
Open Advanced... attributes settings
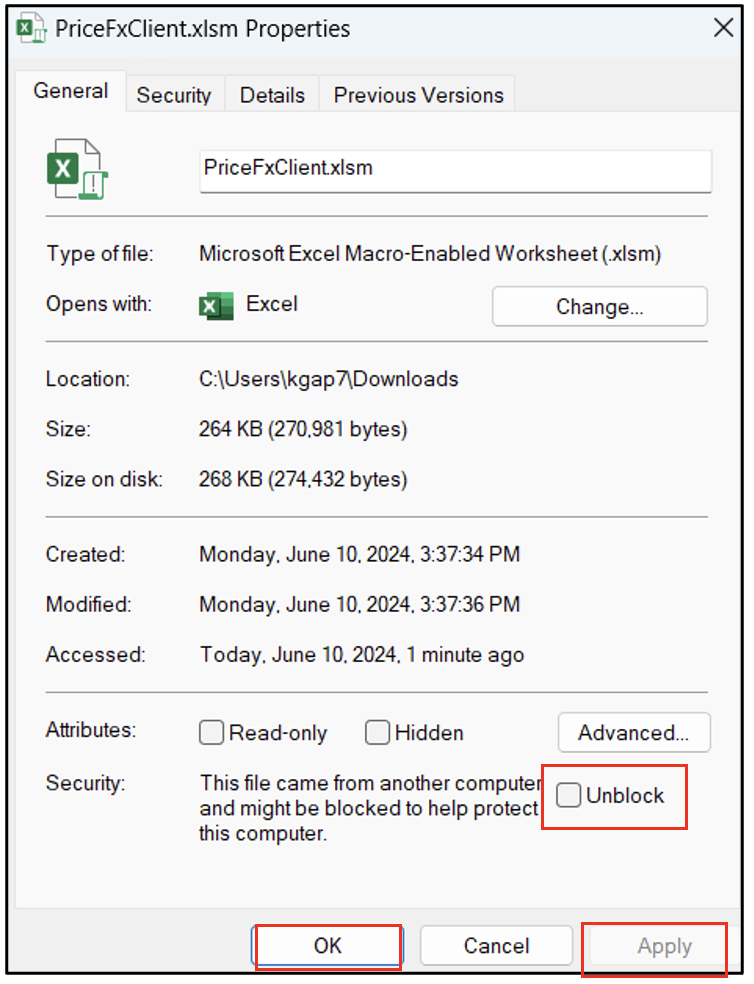coord(633,733)
